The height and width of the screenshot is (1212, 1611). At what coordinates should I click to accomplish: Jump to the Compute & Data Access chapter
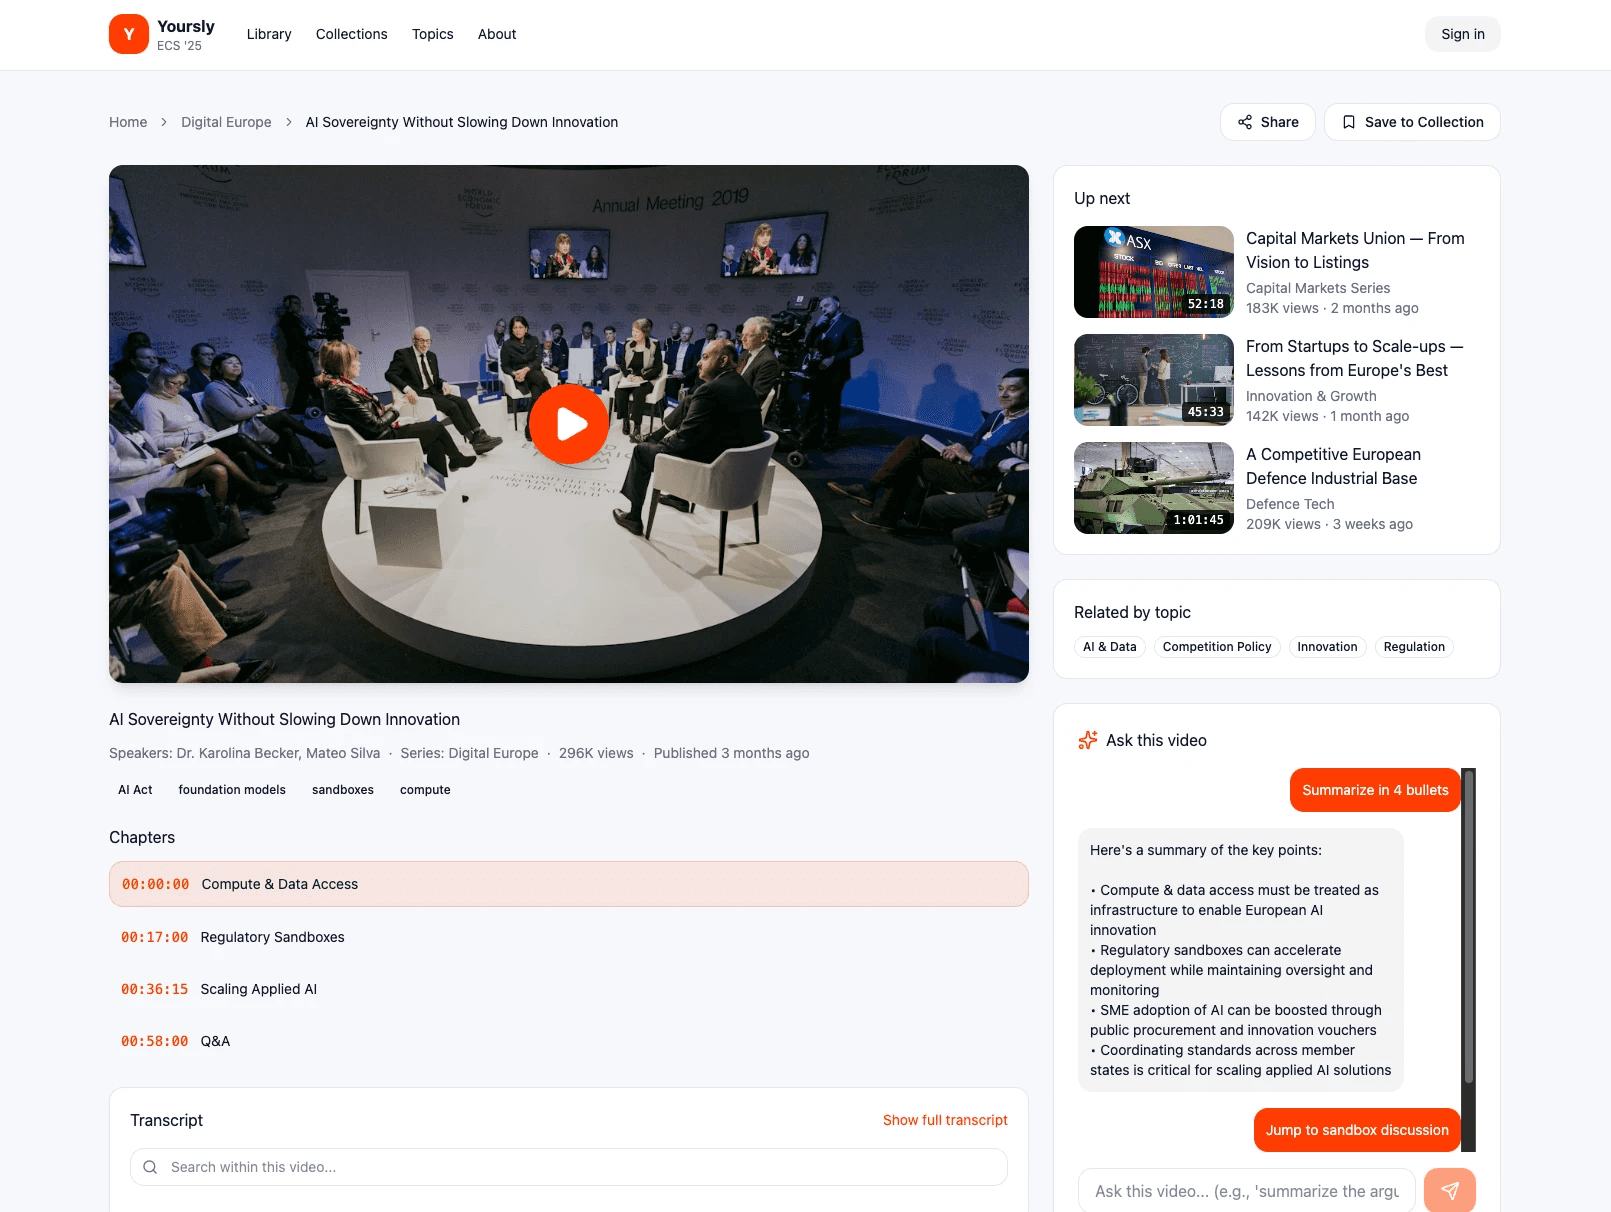pyautogui.click(x=569, y=884)
